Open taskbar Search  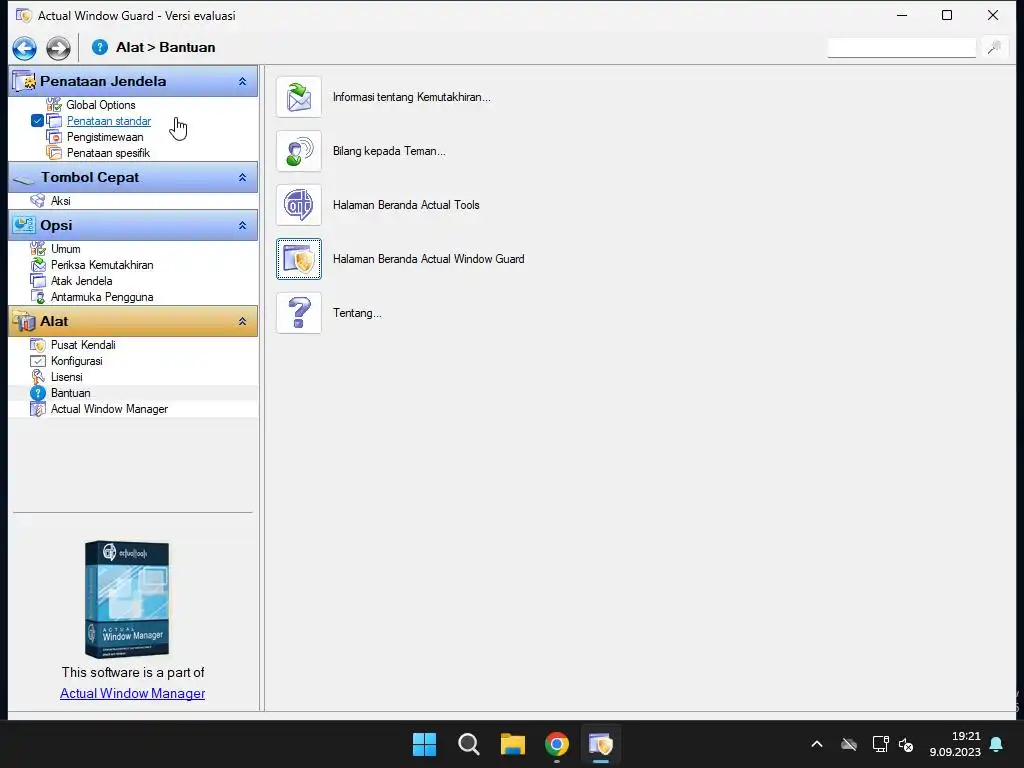point(468,744)
